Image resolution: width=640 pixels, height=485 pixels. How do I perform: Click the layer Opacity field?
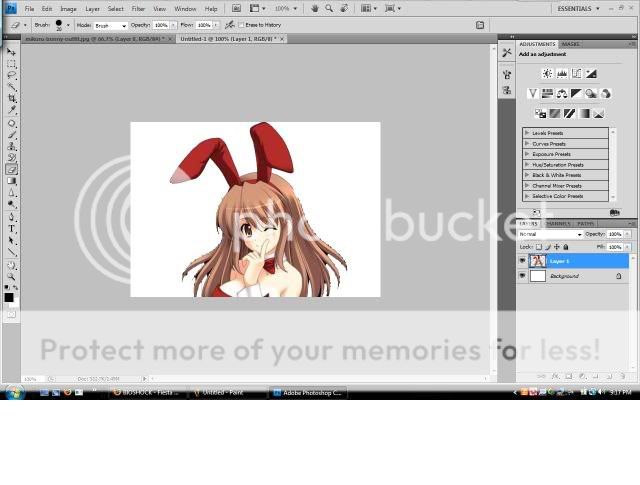pos(615,234)
